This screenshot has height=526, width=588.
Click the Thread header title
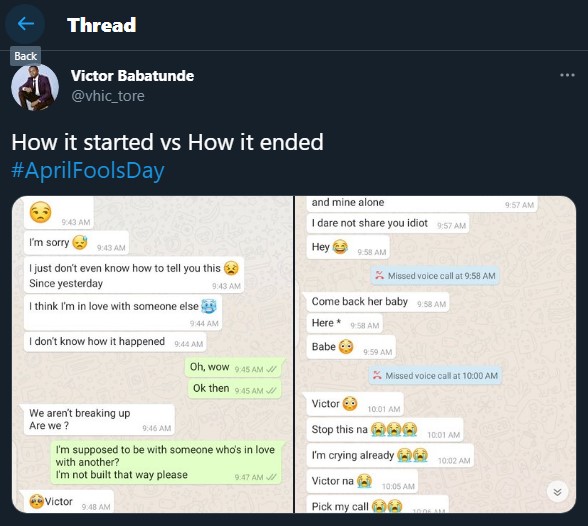(101, 25)
